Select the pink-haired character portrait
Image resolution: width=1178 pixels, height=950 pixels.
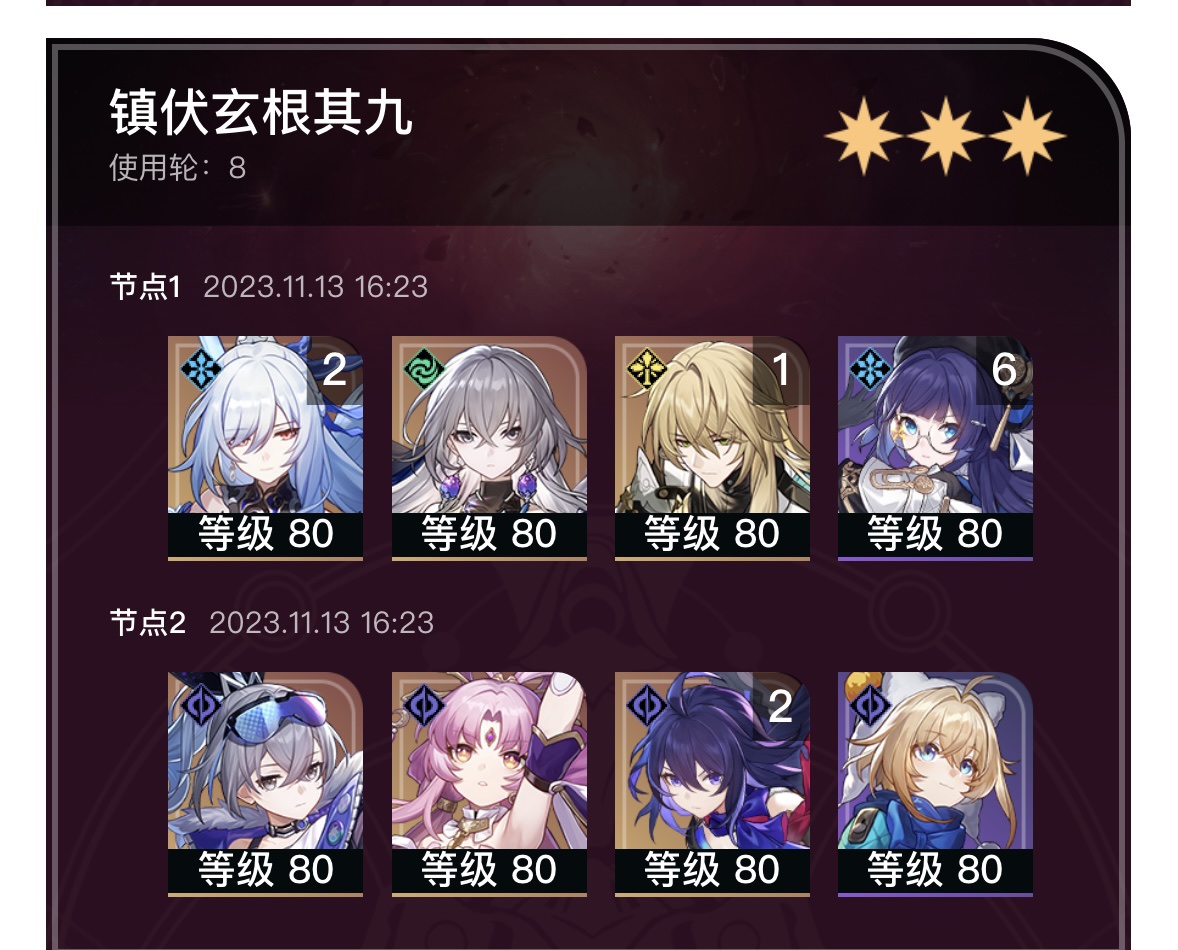click(488, 784)
